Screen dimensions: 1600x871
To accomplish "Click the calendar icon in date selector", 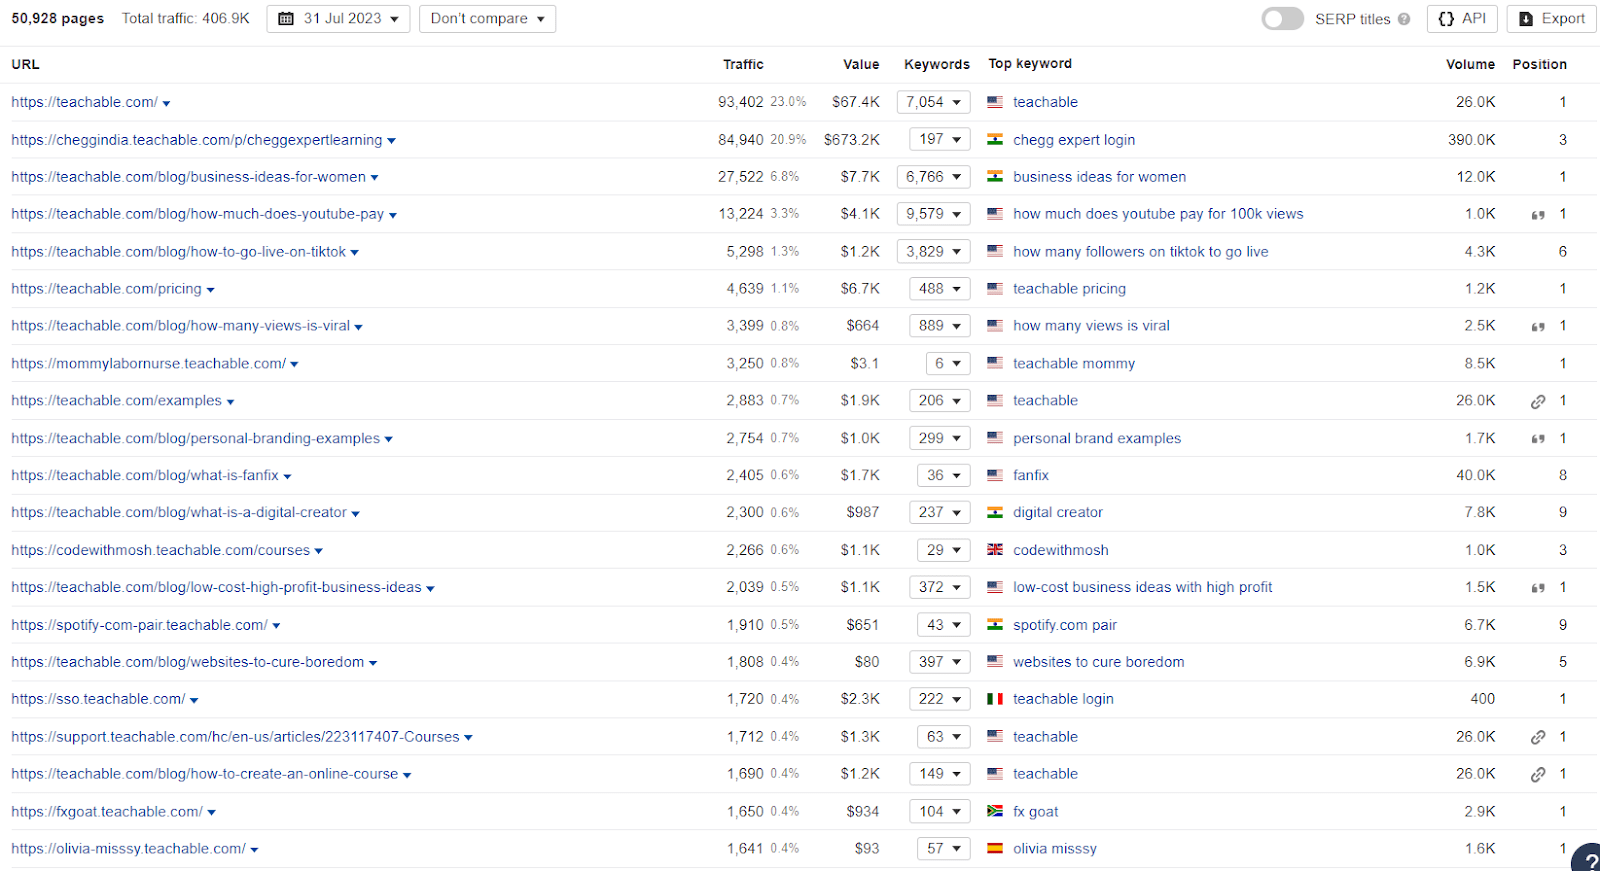I will (286, 19).
